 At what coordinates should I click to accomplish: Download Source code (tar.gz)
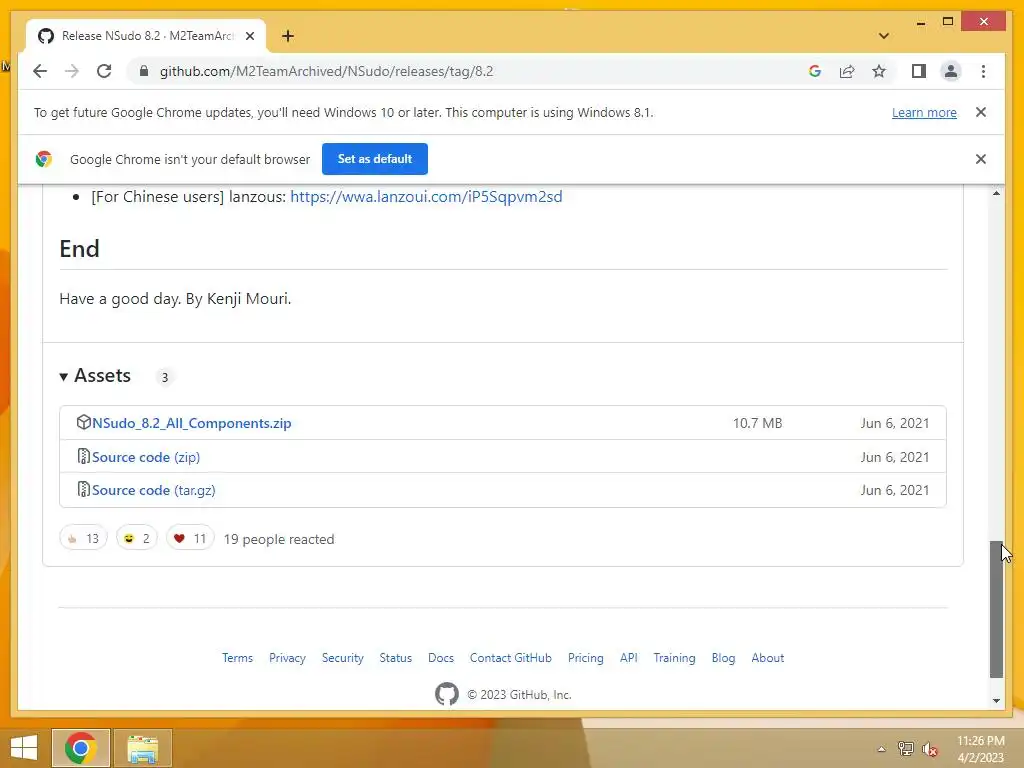[153, 490]
